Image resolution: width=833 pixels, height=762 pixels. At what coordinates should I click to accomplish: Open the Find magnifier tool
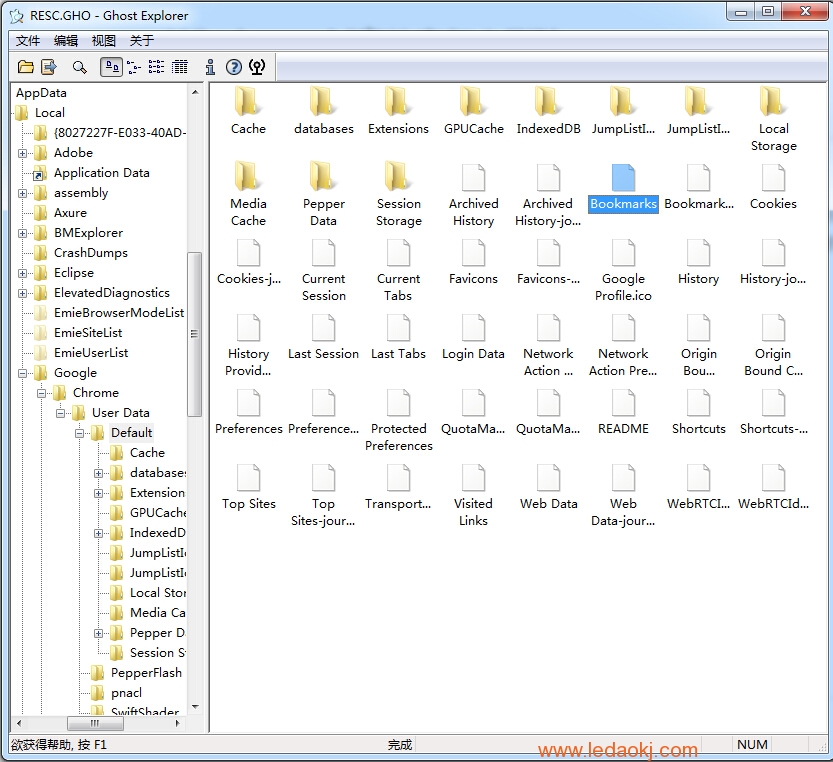pos(80,67)
